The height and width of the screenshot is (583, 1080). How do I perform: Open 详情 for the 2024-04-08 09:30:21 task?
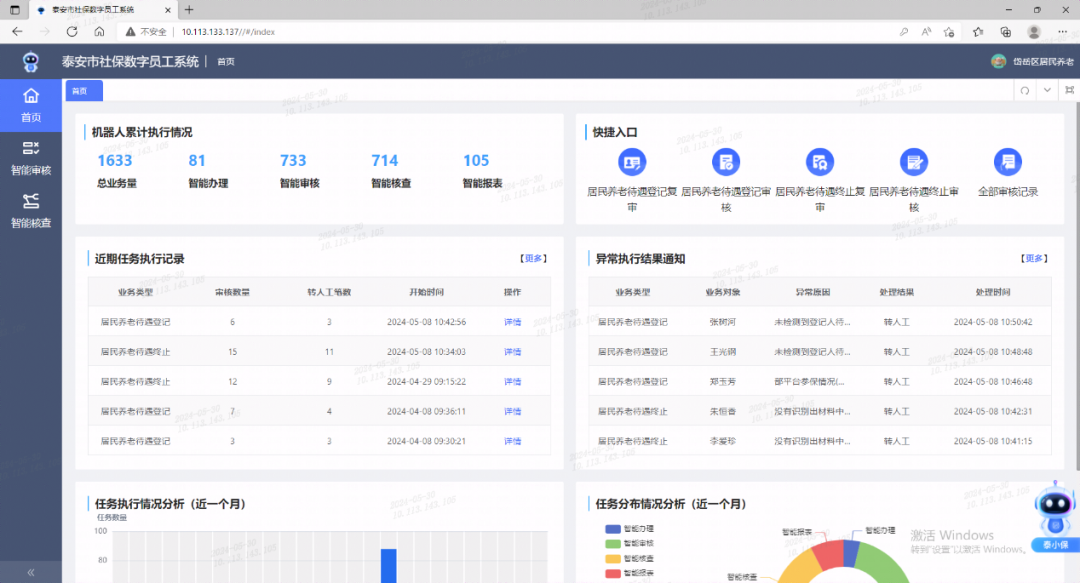512,441
